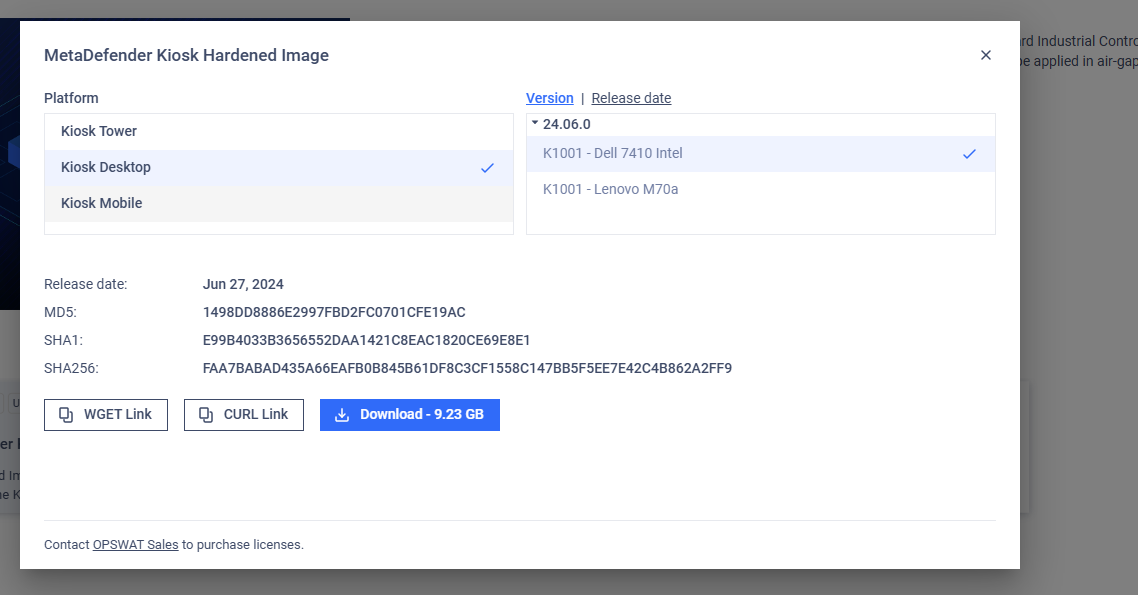Viewport: 1138px width, 595px height.
Task: Select the Kiosk Mobile platform
Action: [x=279, y=203]
